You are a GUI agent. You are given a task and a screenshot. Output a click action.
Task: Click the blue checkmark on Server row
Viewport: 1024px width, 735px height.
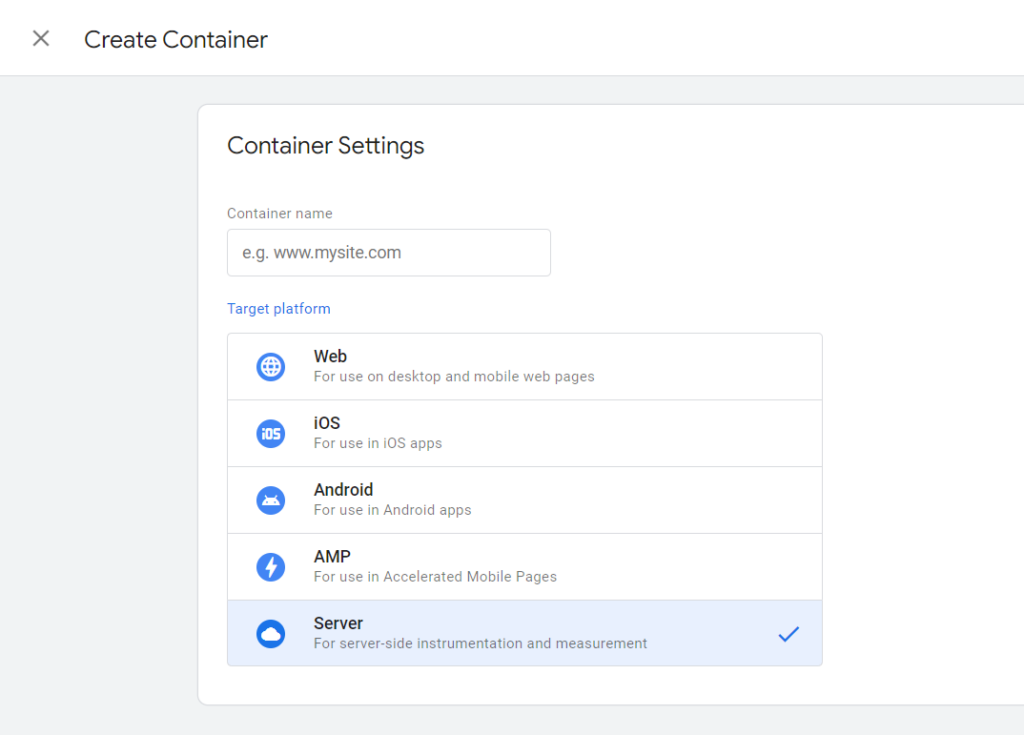tap(789, 633)
